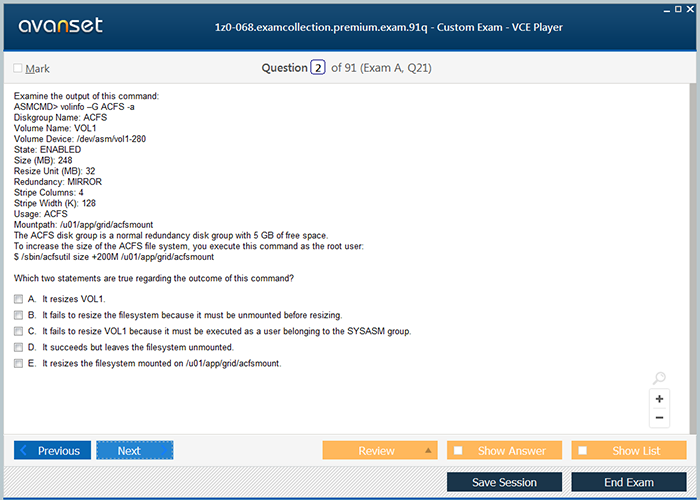This screenshot has height=500, width=700.
Task: Click the zoom in plus icon
Action: pos(659,399)
